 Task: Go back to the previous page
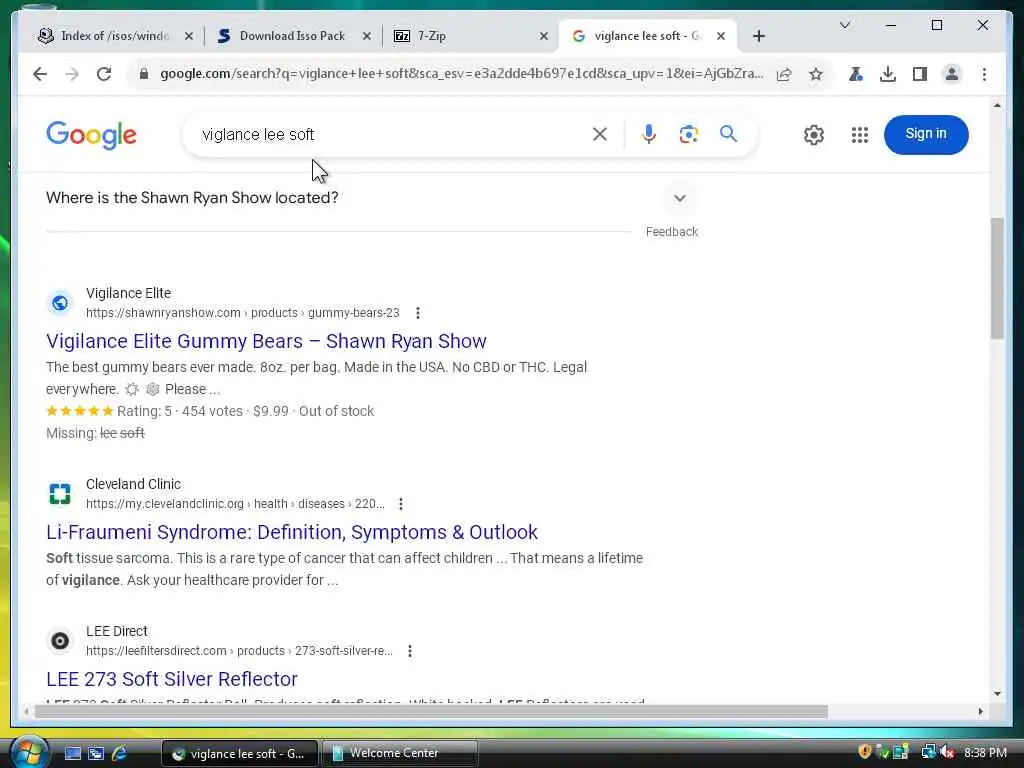click(x=40, y=74)
